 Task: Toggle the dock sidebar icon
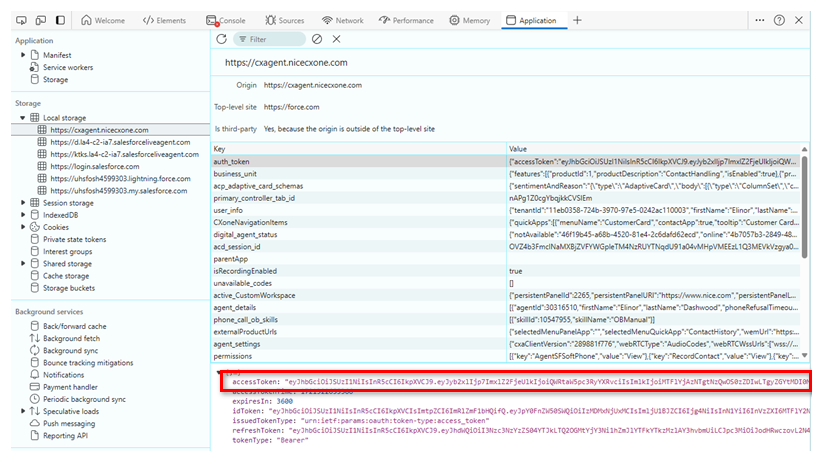tap(60, 20)
